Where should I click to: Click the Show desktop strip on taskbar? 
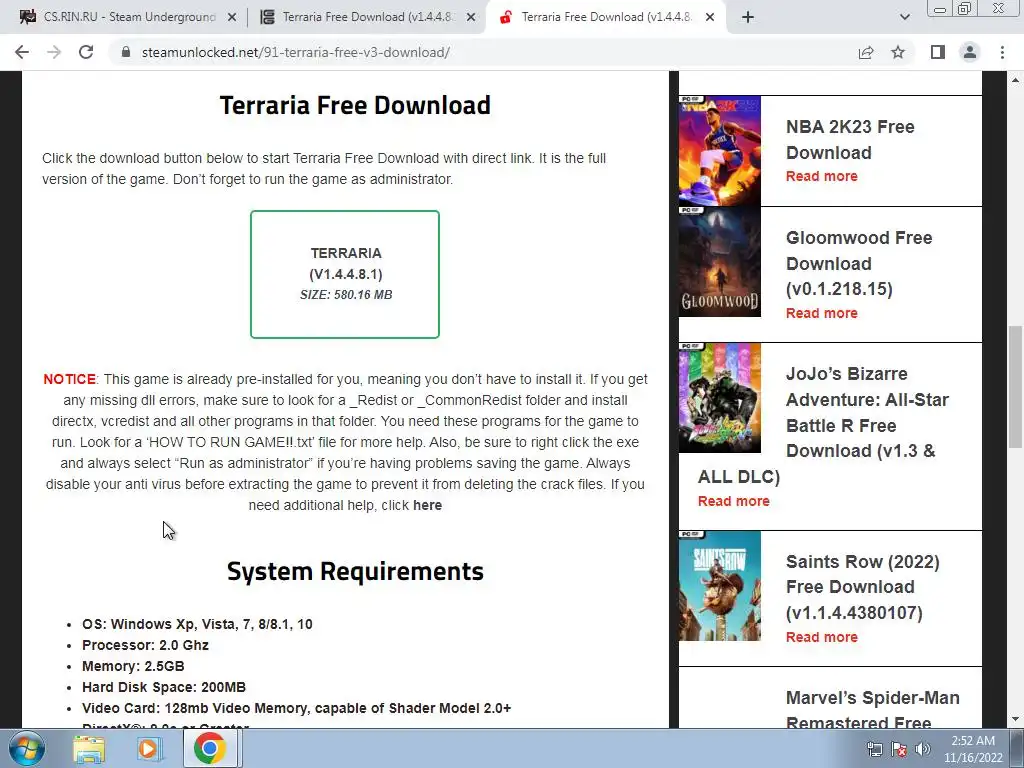click(1019, 749)
